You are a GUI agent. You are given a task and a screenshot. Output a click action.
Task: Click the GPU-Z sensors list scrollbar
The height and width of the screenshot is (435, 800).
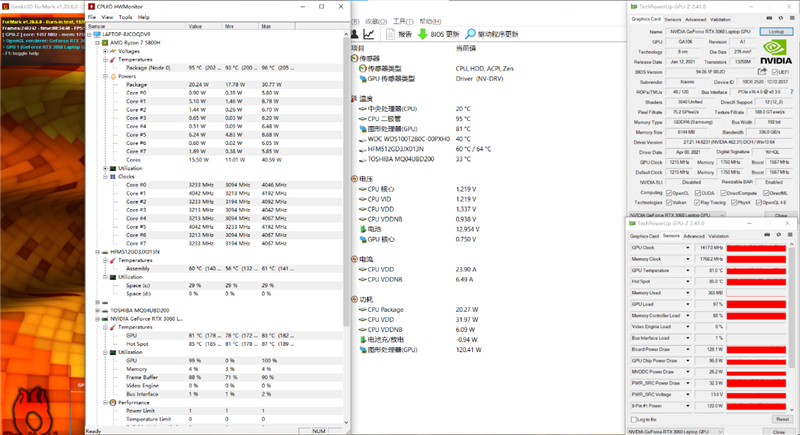click(792, 327)
